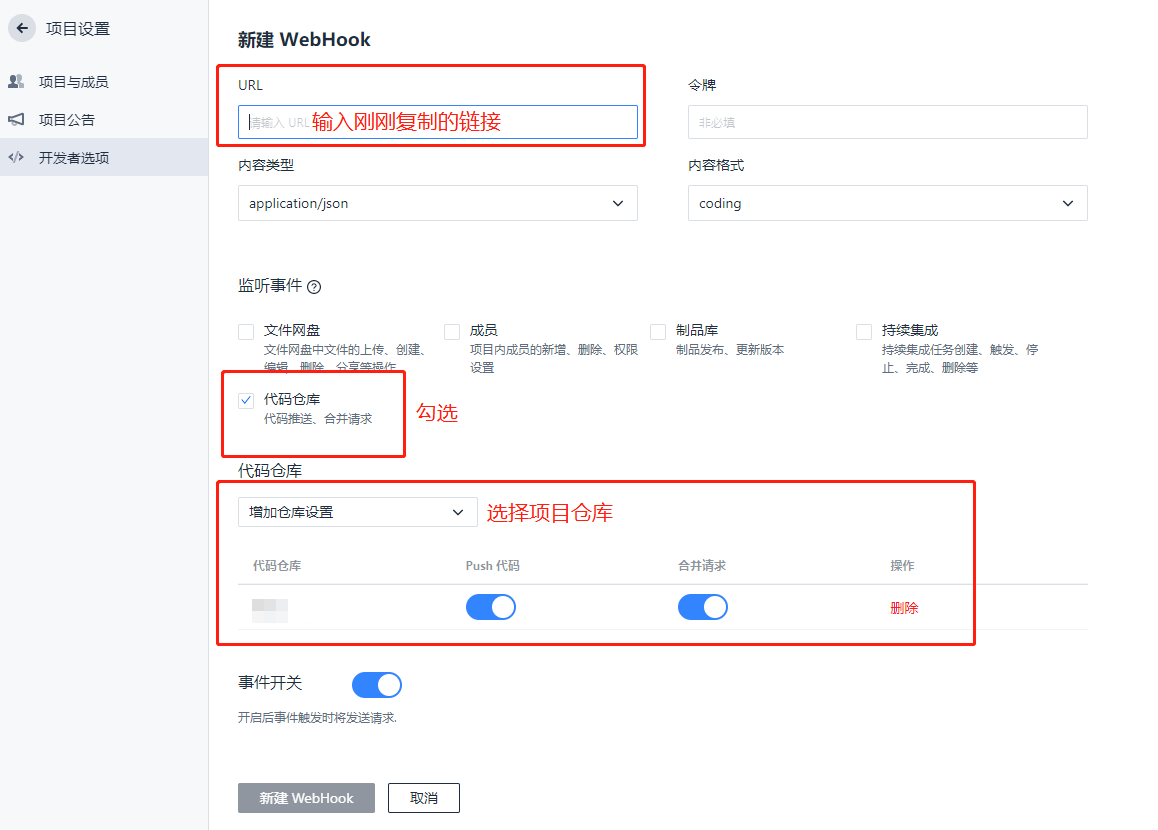The height and width of the screenshot is (830, 1158).
Task: Tick the 持续集成 checkbox
Action: coord(864,332)
